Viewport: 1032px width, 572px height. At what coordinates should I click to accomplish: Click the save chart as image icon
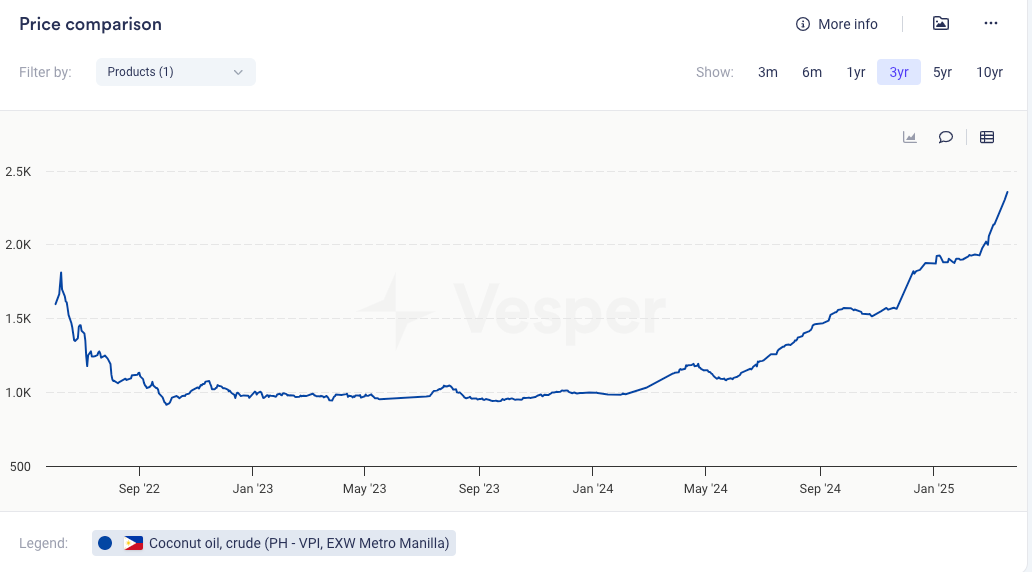(x=941, y=23)
